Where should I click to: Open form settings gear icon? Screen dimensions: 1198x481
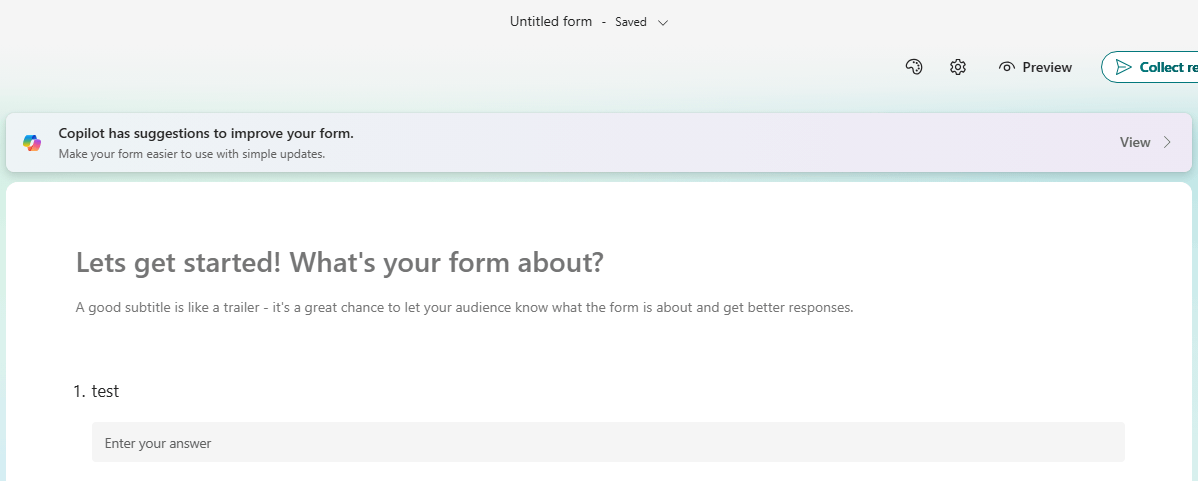point(958,67)
